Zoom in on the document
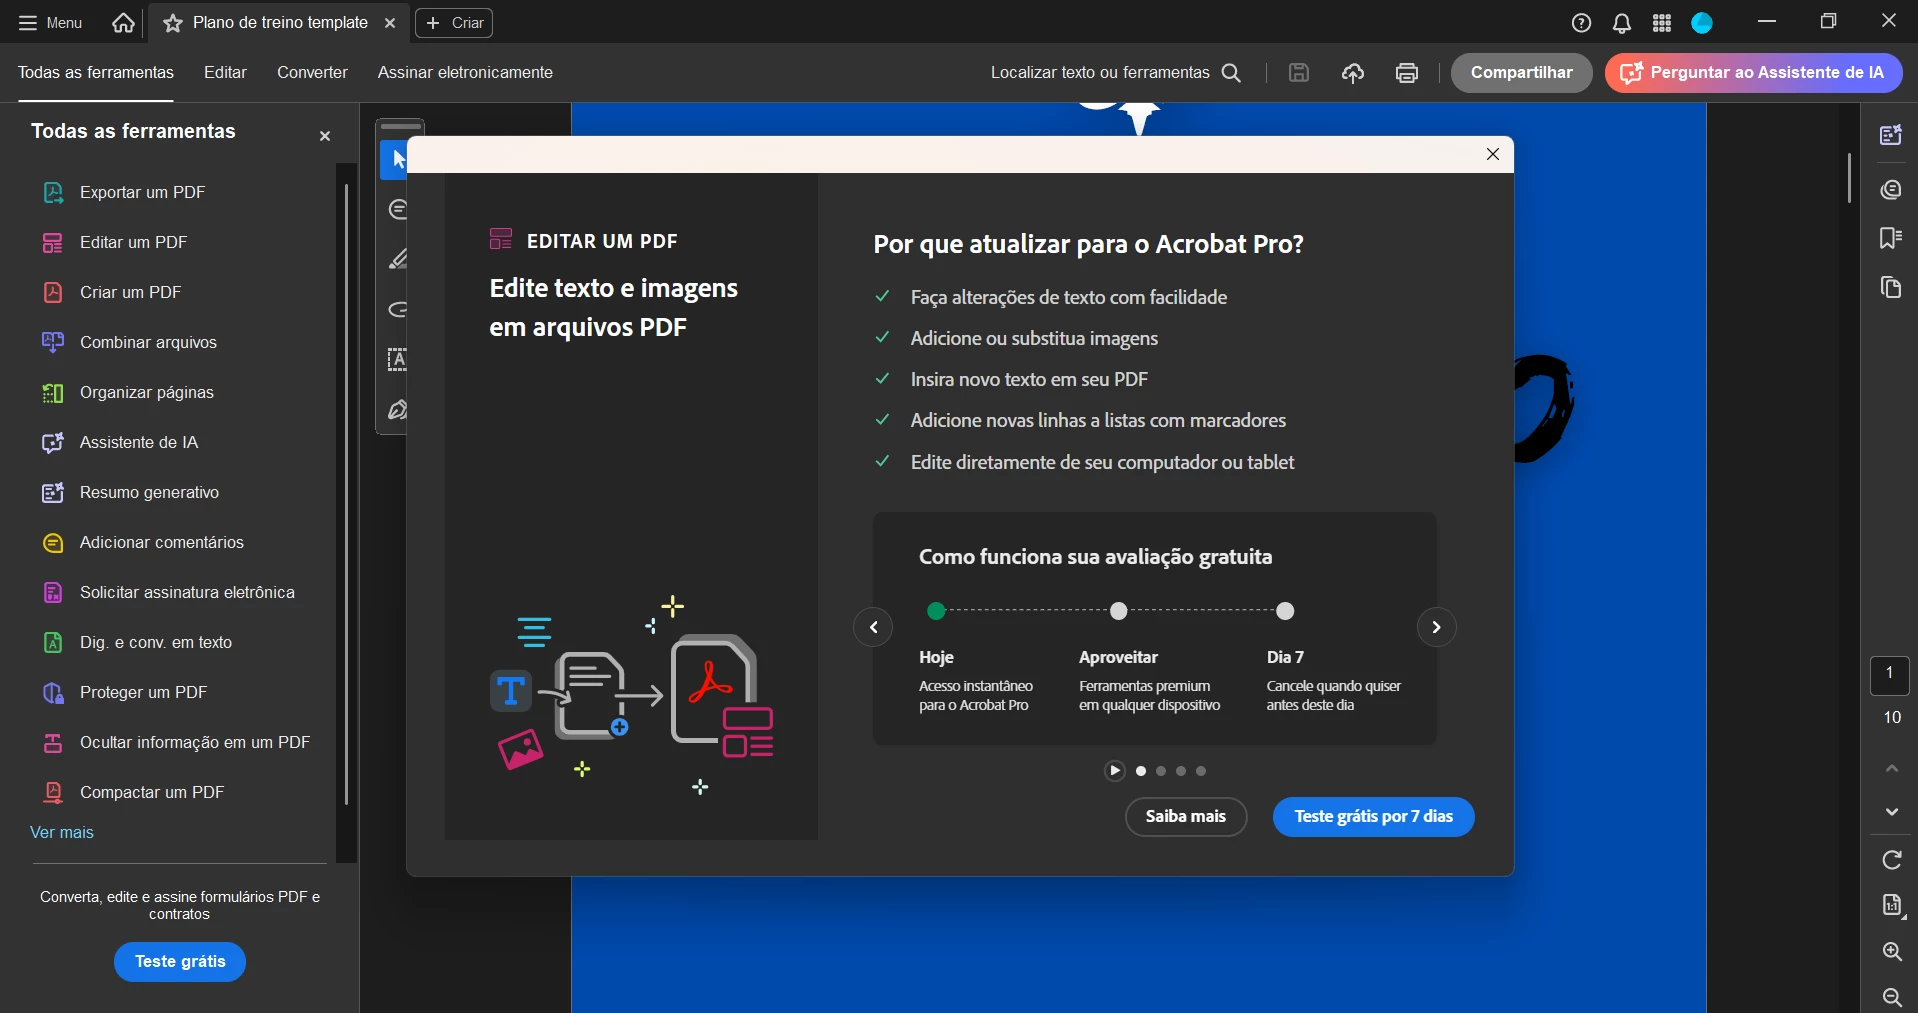Image resolution: width=1918 pixels, height=1013 pixels. point(1892,951)
